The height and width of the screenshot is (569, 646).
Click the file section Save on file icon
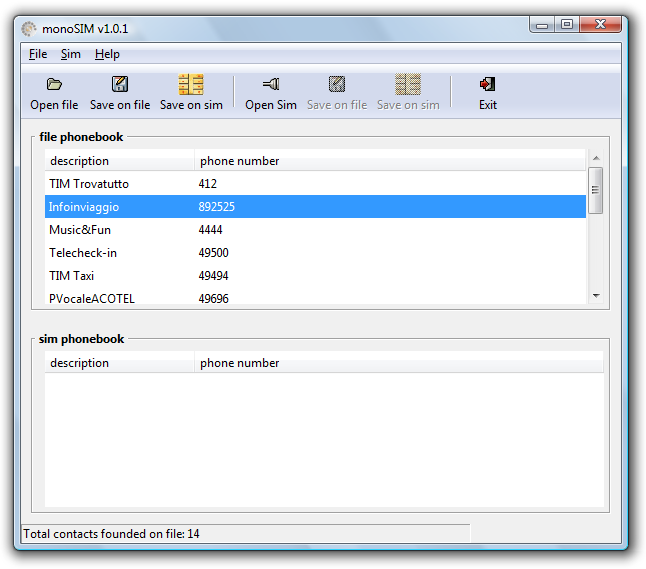[x=120, y=84]
